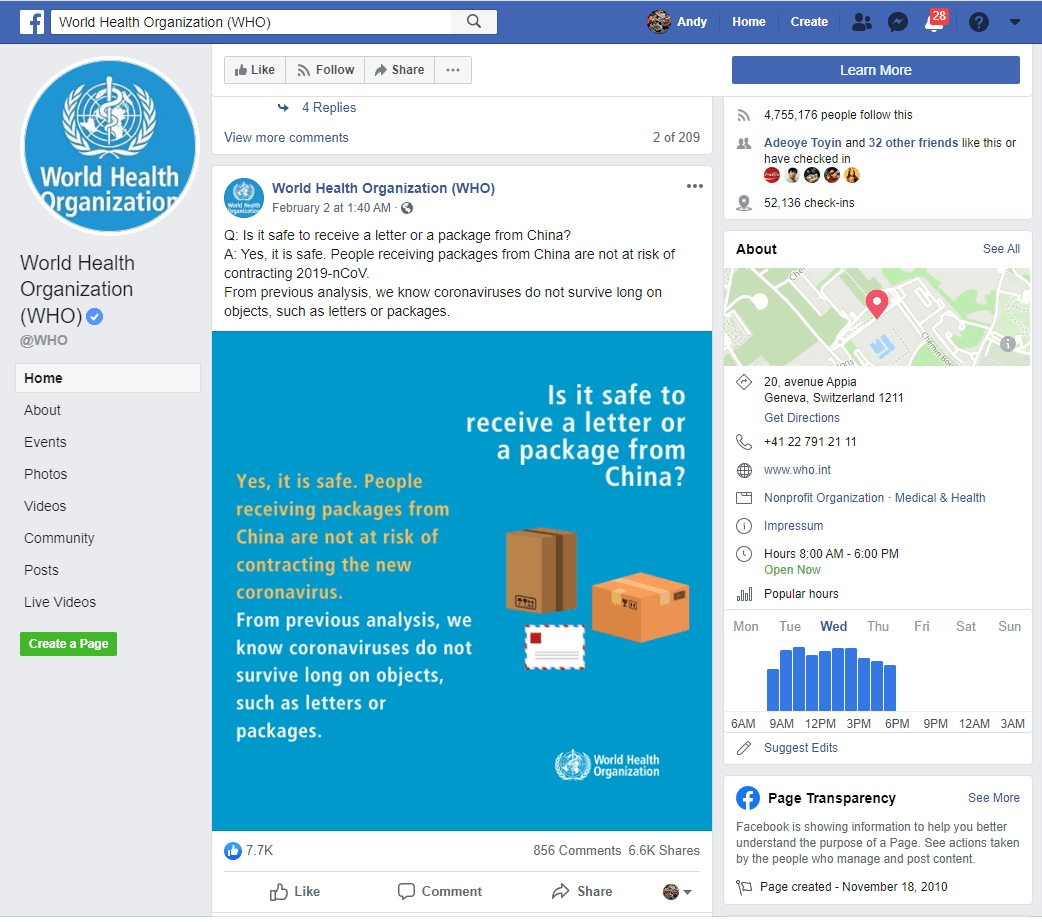Select Thu in popular hours chart
The height and width of the screenshot is (922, 1042).
[878, 626]
